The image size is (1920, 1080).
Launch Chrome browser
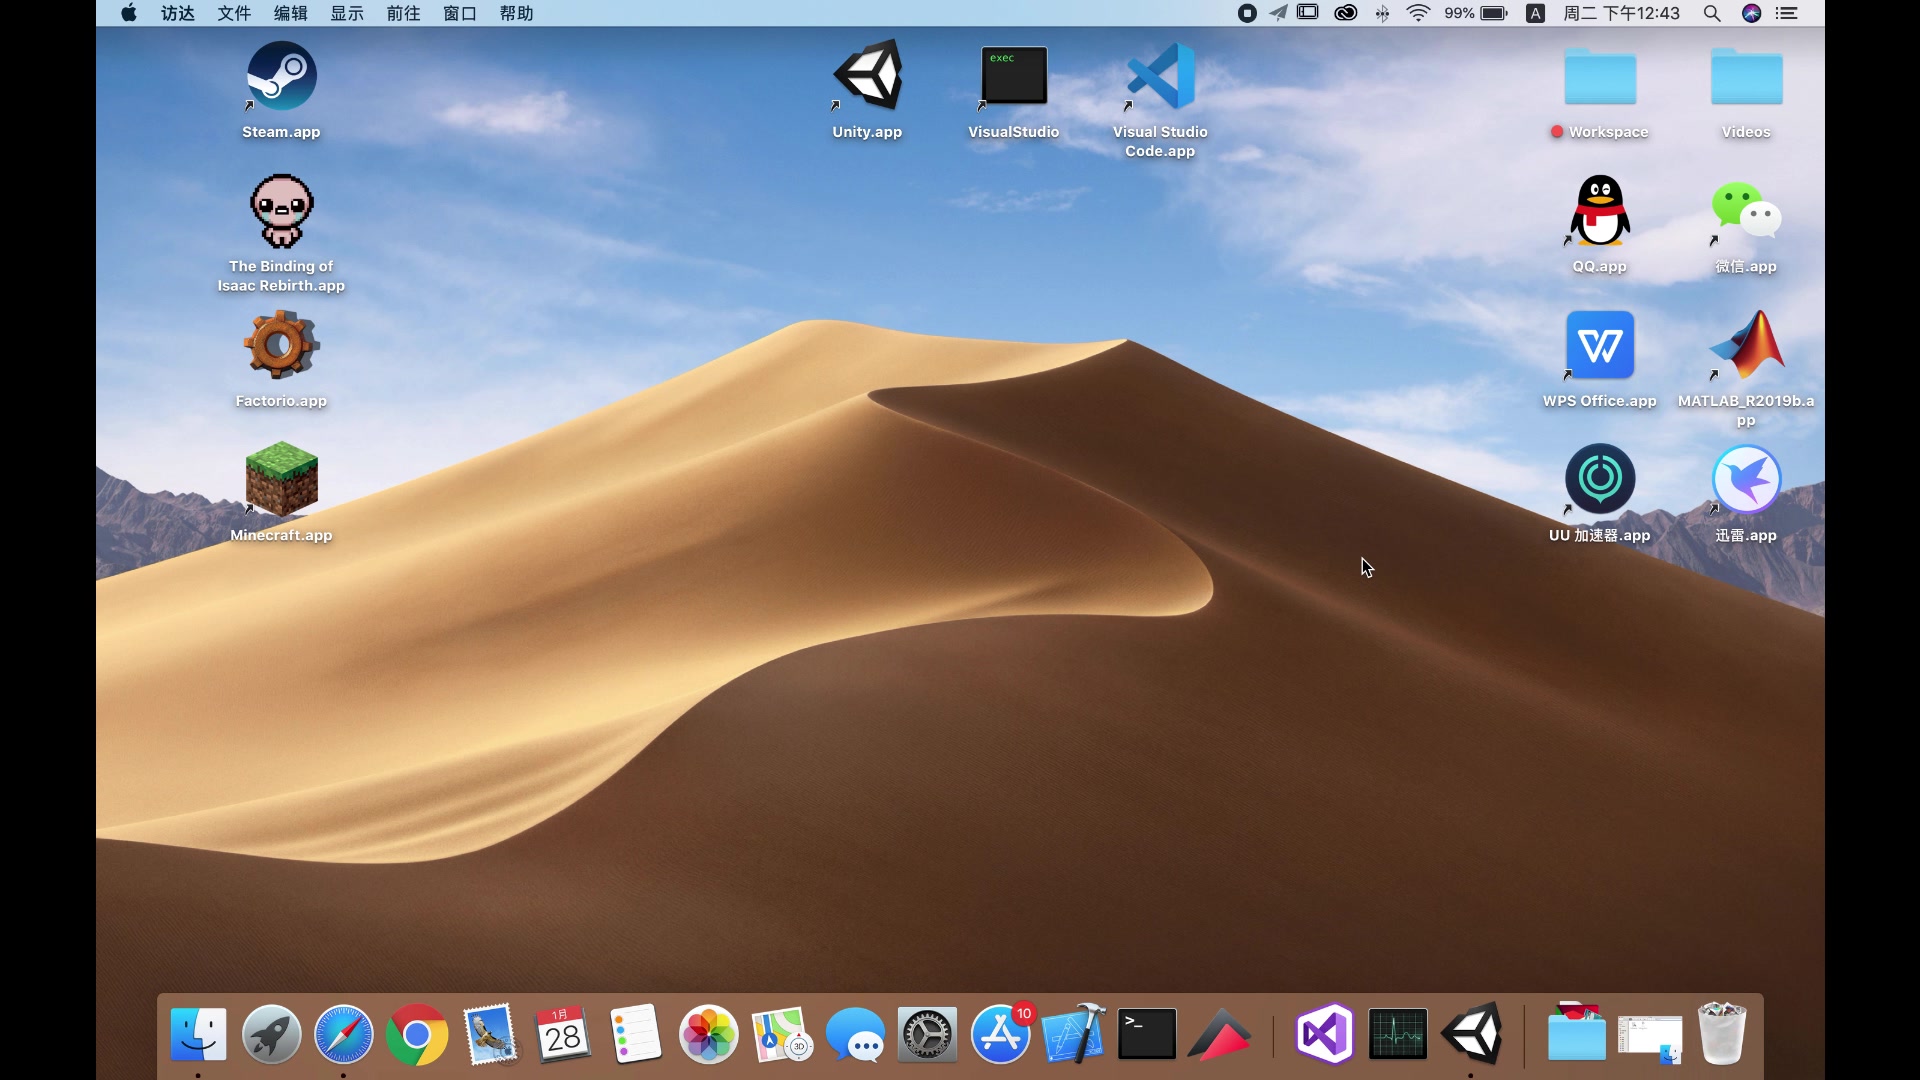(x=415, y=1034)
